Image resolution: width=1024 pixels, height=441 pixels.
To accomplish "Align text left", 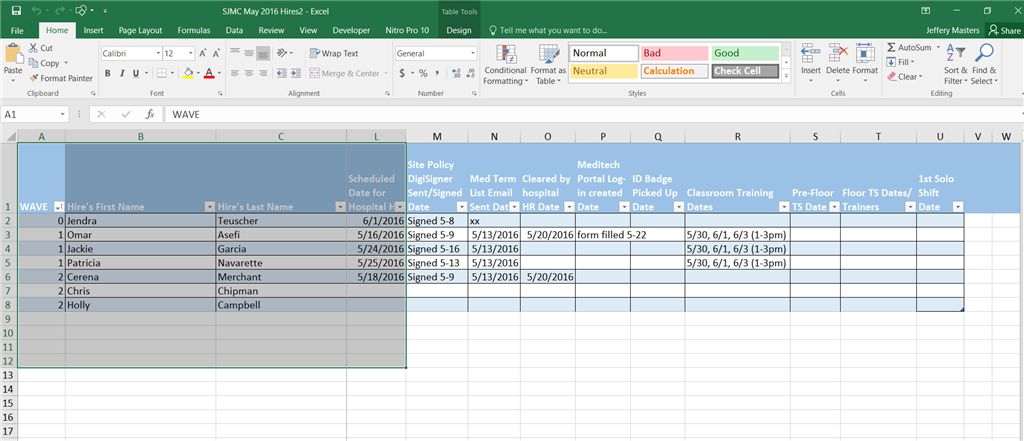I will [234, 73].
